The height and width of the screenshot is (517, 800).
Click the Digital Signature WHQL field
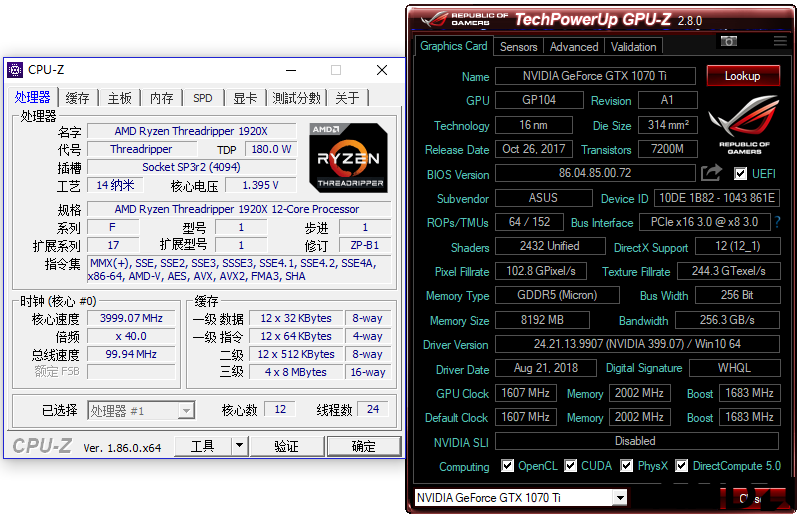click(734, 367)
